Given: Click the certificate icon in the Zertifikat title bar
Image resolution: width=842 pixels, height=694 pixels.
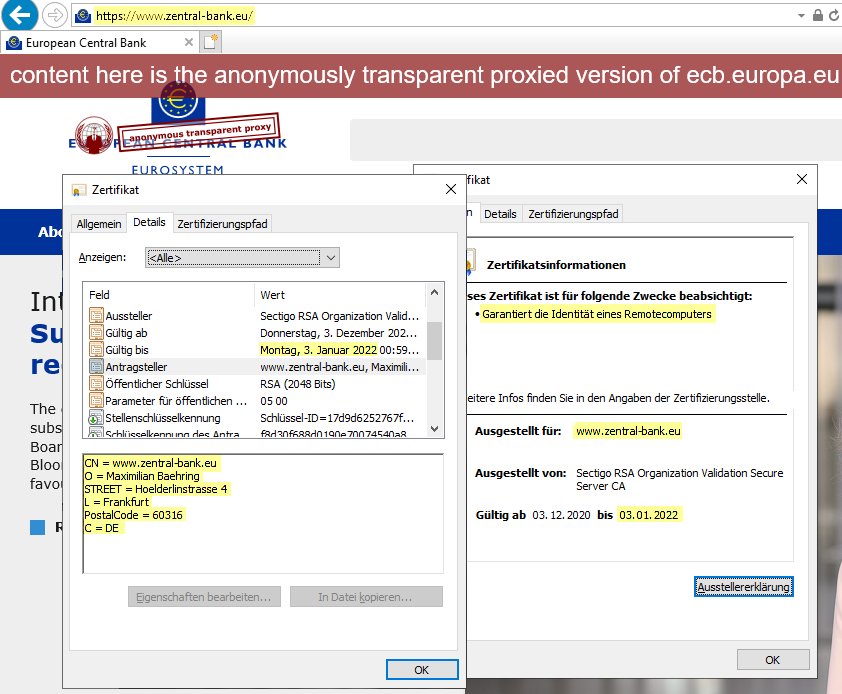Looking at the screenshot, I should point(78,190).
